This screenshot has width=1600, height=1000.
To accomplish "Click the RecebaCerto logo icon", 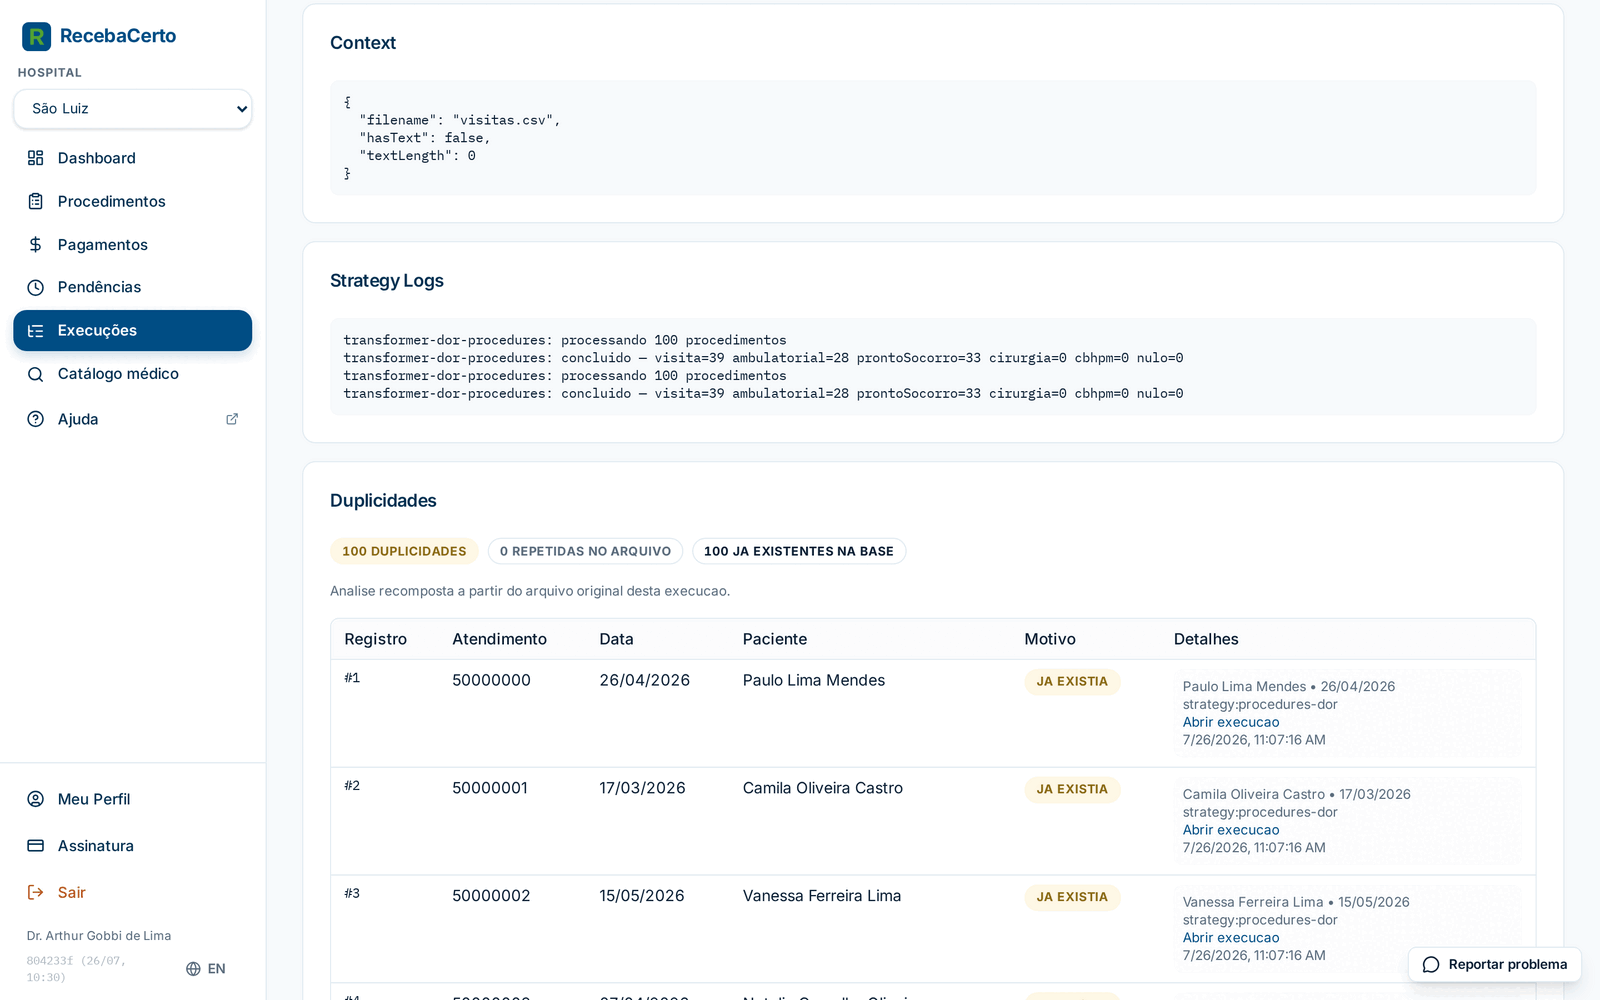I will coord(36,37).
